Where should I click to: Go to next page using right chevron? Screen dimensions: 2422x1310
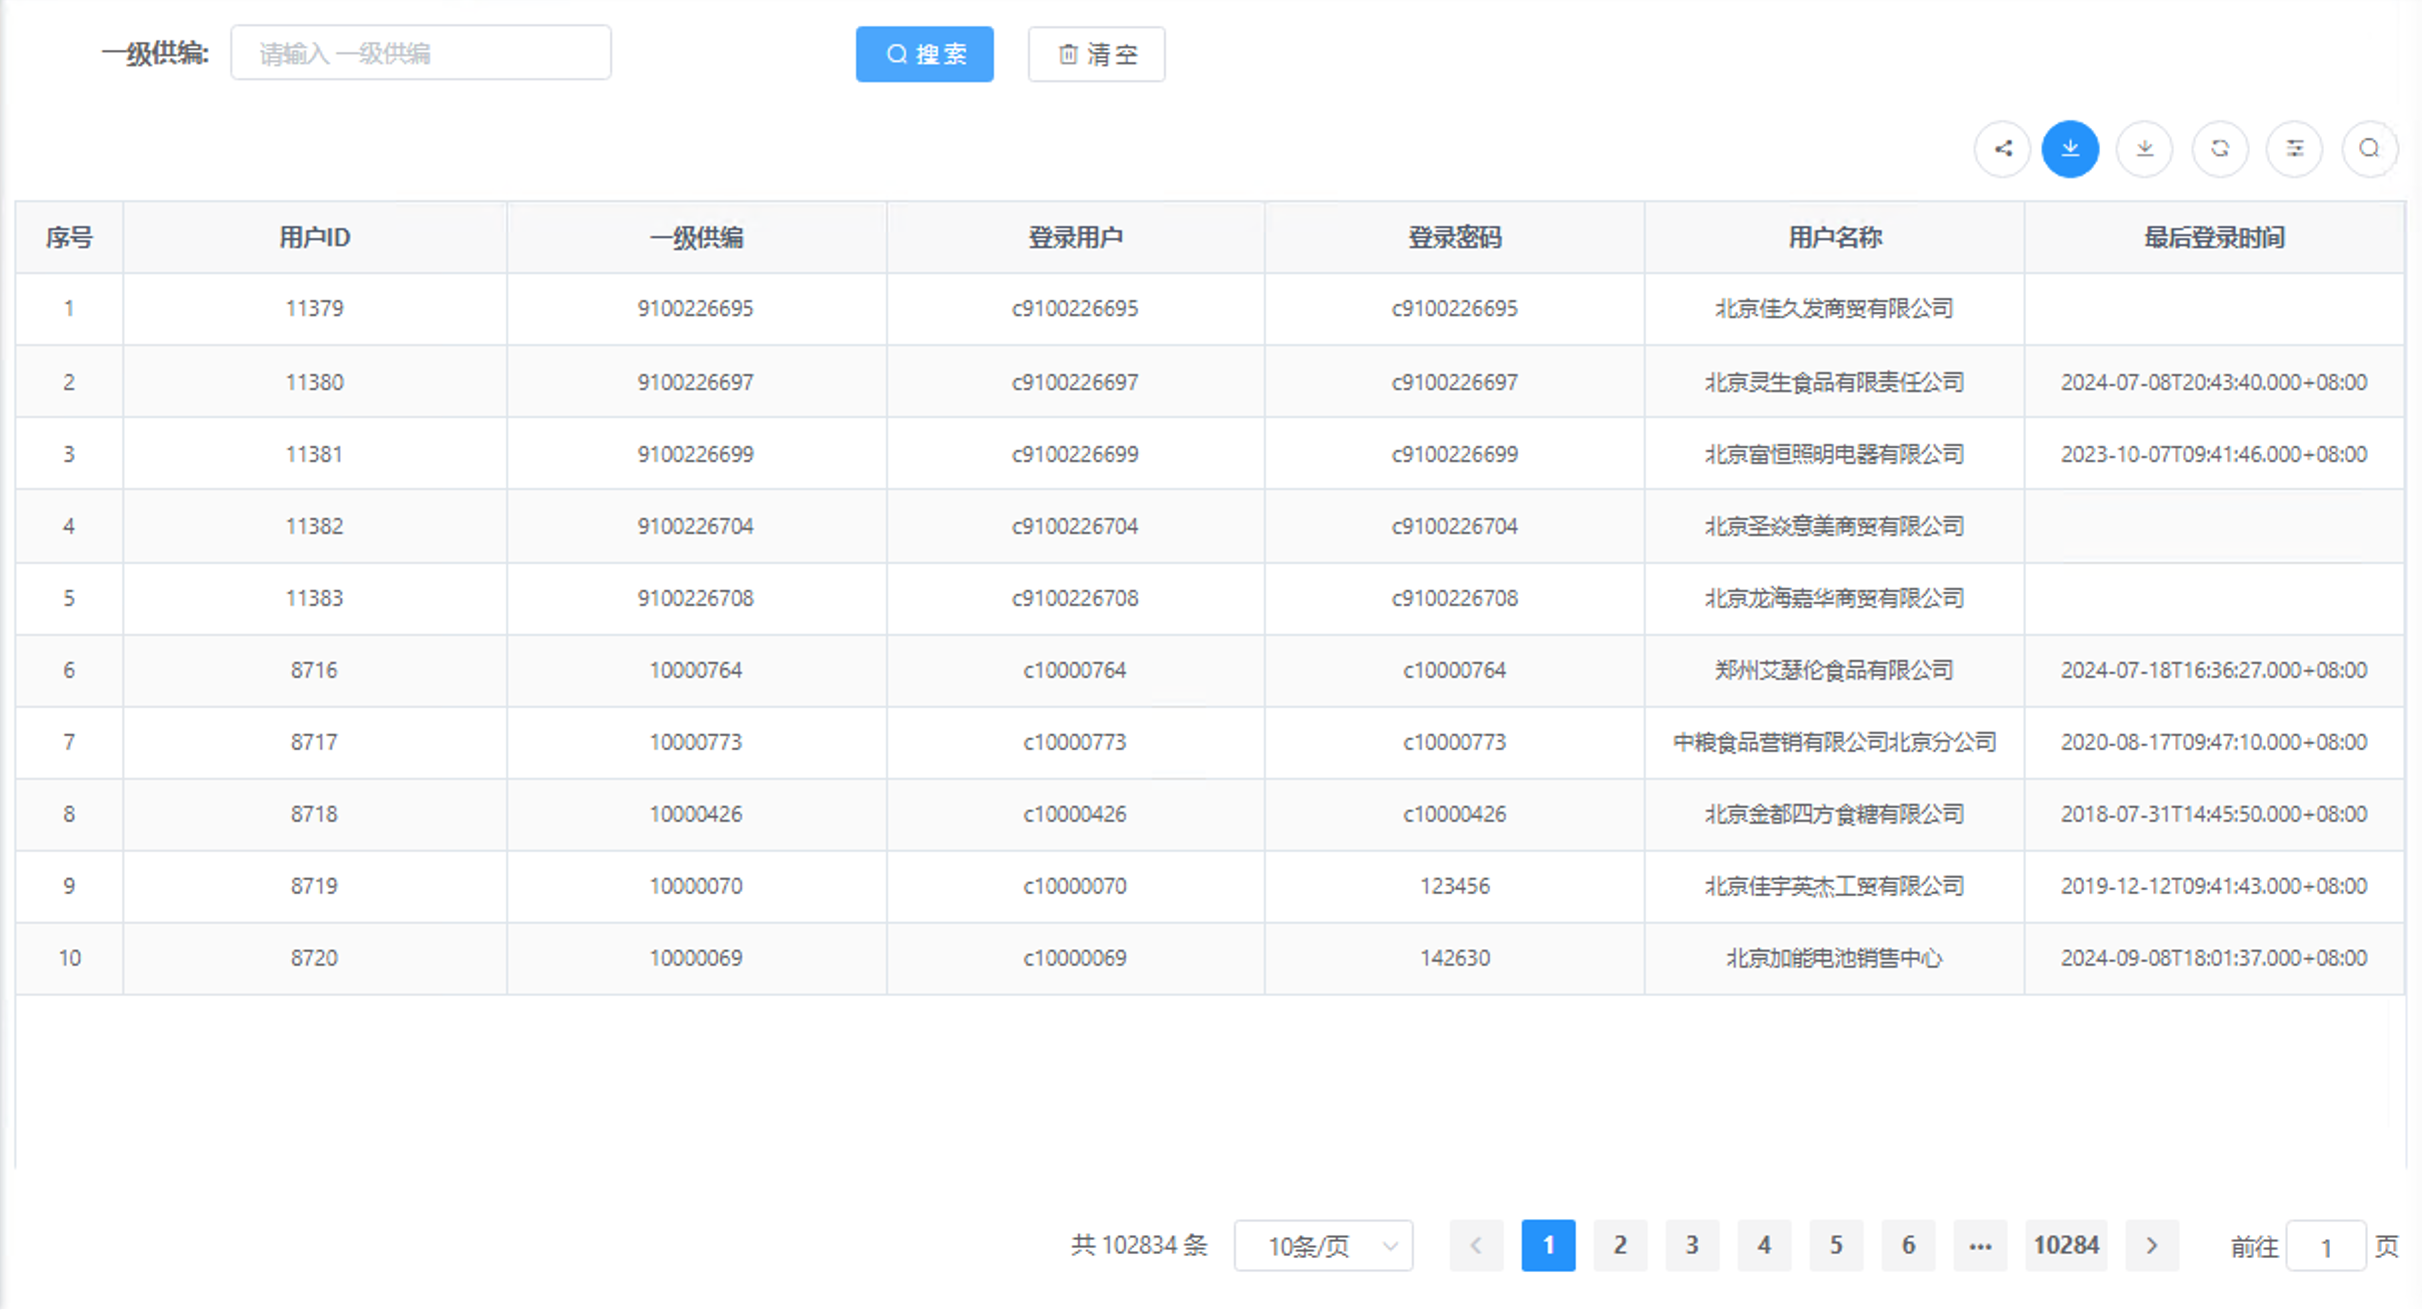(x=2152, y=1246)
